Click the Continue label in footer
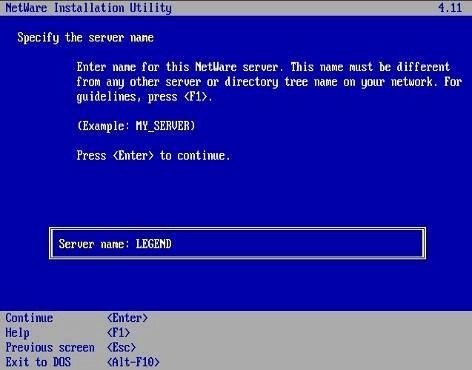472x370 pixels. pos(29,318)
